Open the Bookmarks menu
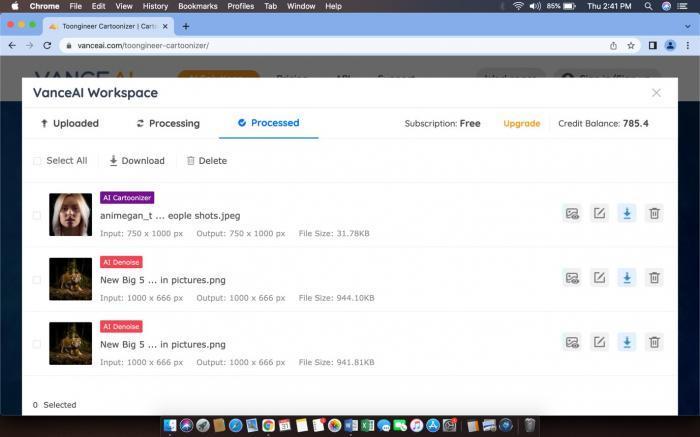Screen dimensions: 700x437 [x=197, y=6]
